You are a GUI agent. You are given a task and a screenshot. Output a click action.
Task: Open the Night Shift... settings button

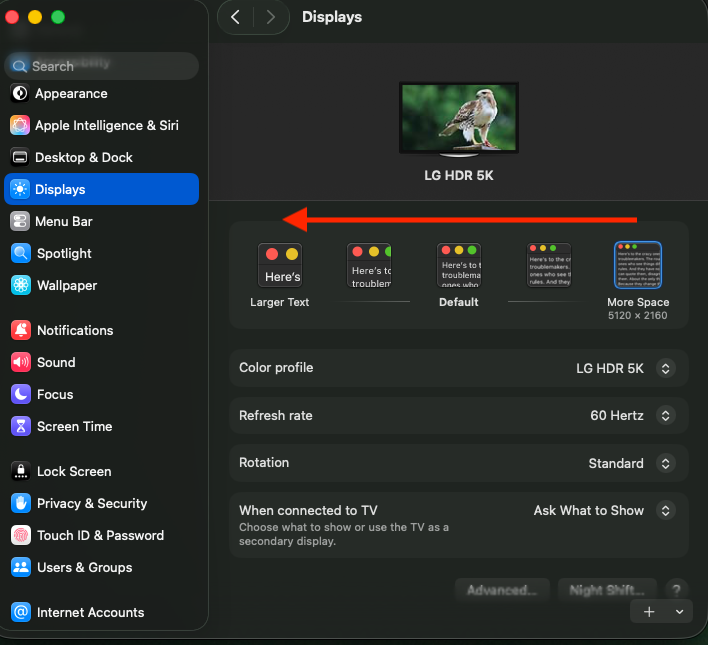607,590
